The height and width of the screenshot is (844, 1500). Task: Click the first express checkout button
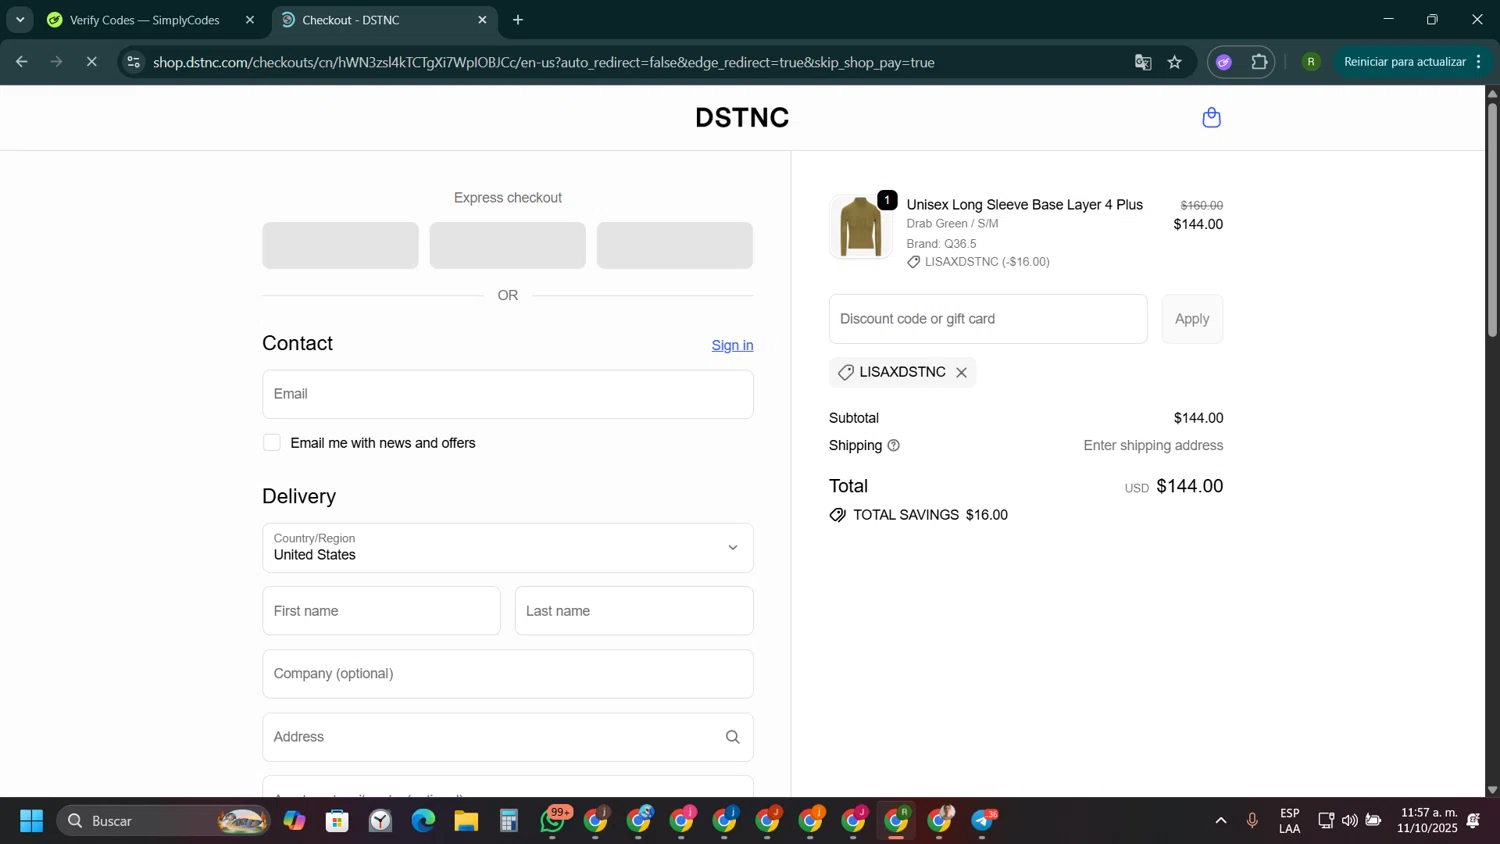[340, 245]
